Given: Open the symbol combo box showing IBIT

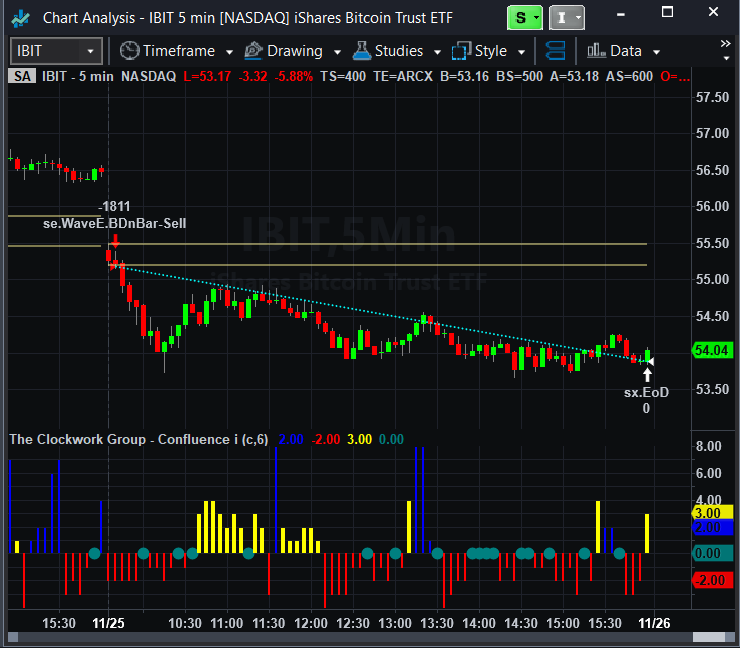Looking at the screenshot, I should [x=56, y=50].
